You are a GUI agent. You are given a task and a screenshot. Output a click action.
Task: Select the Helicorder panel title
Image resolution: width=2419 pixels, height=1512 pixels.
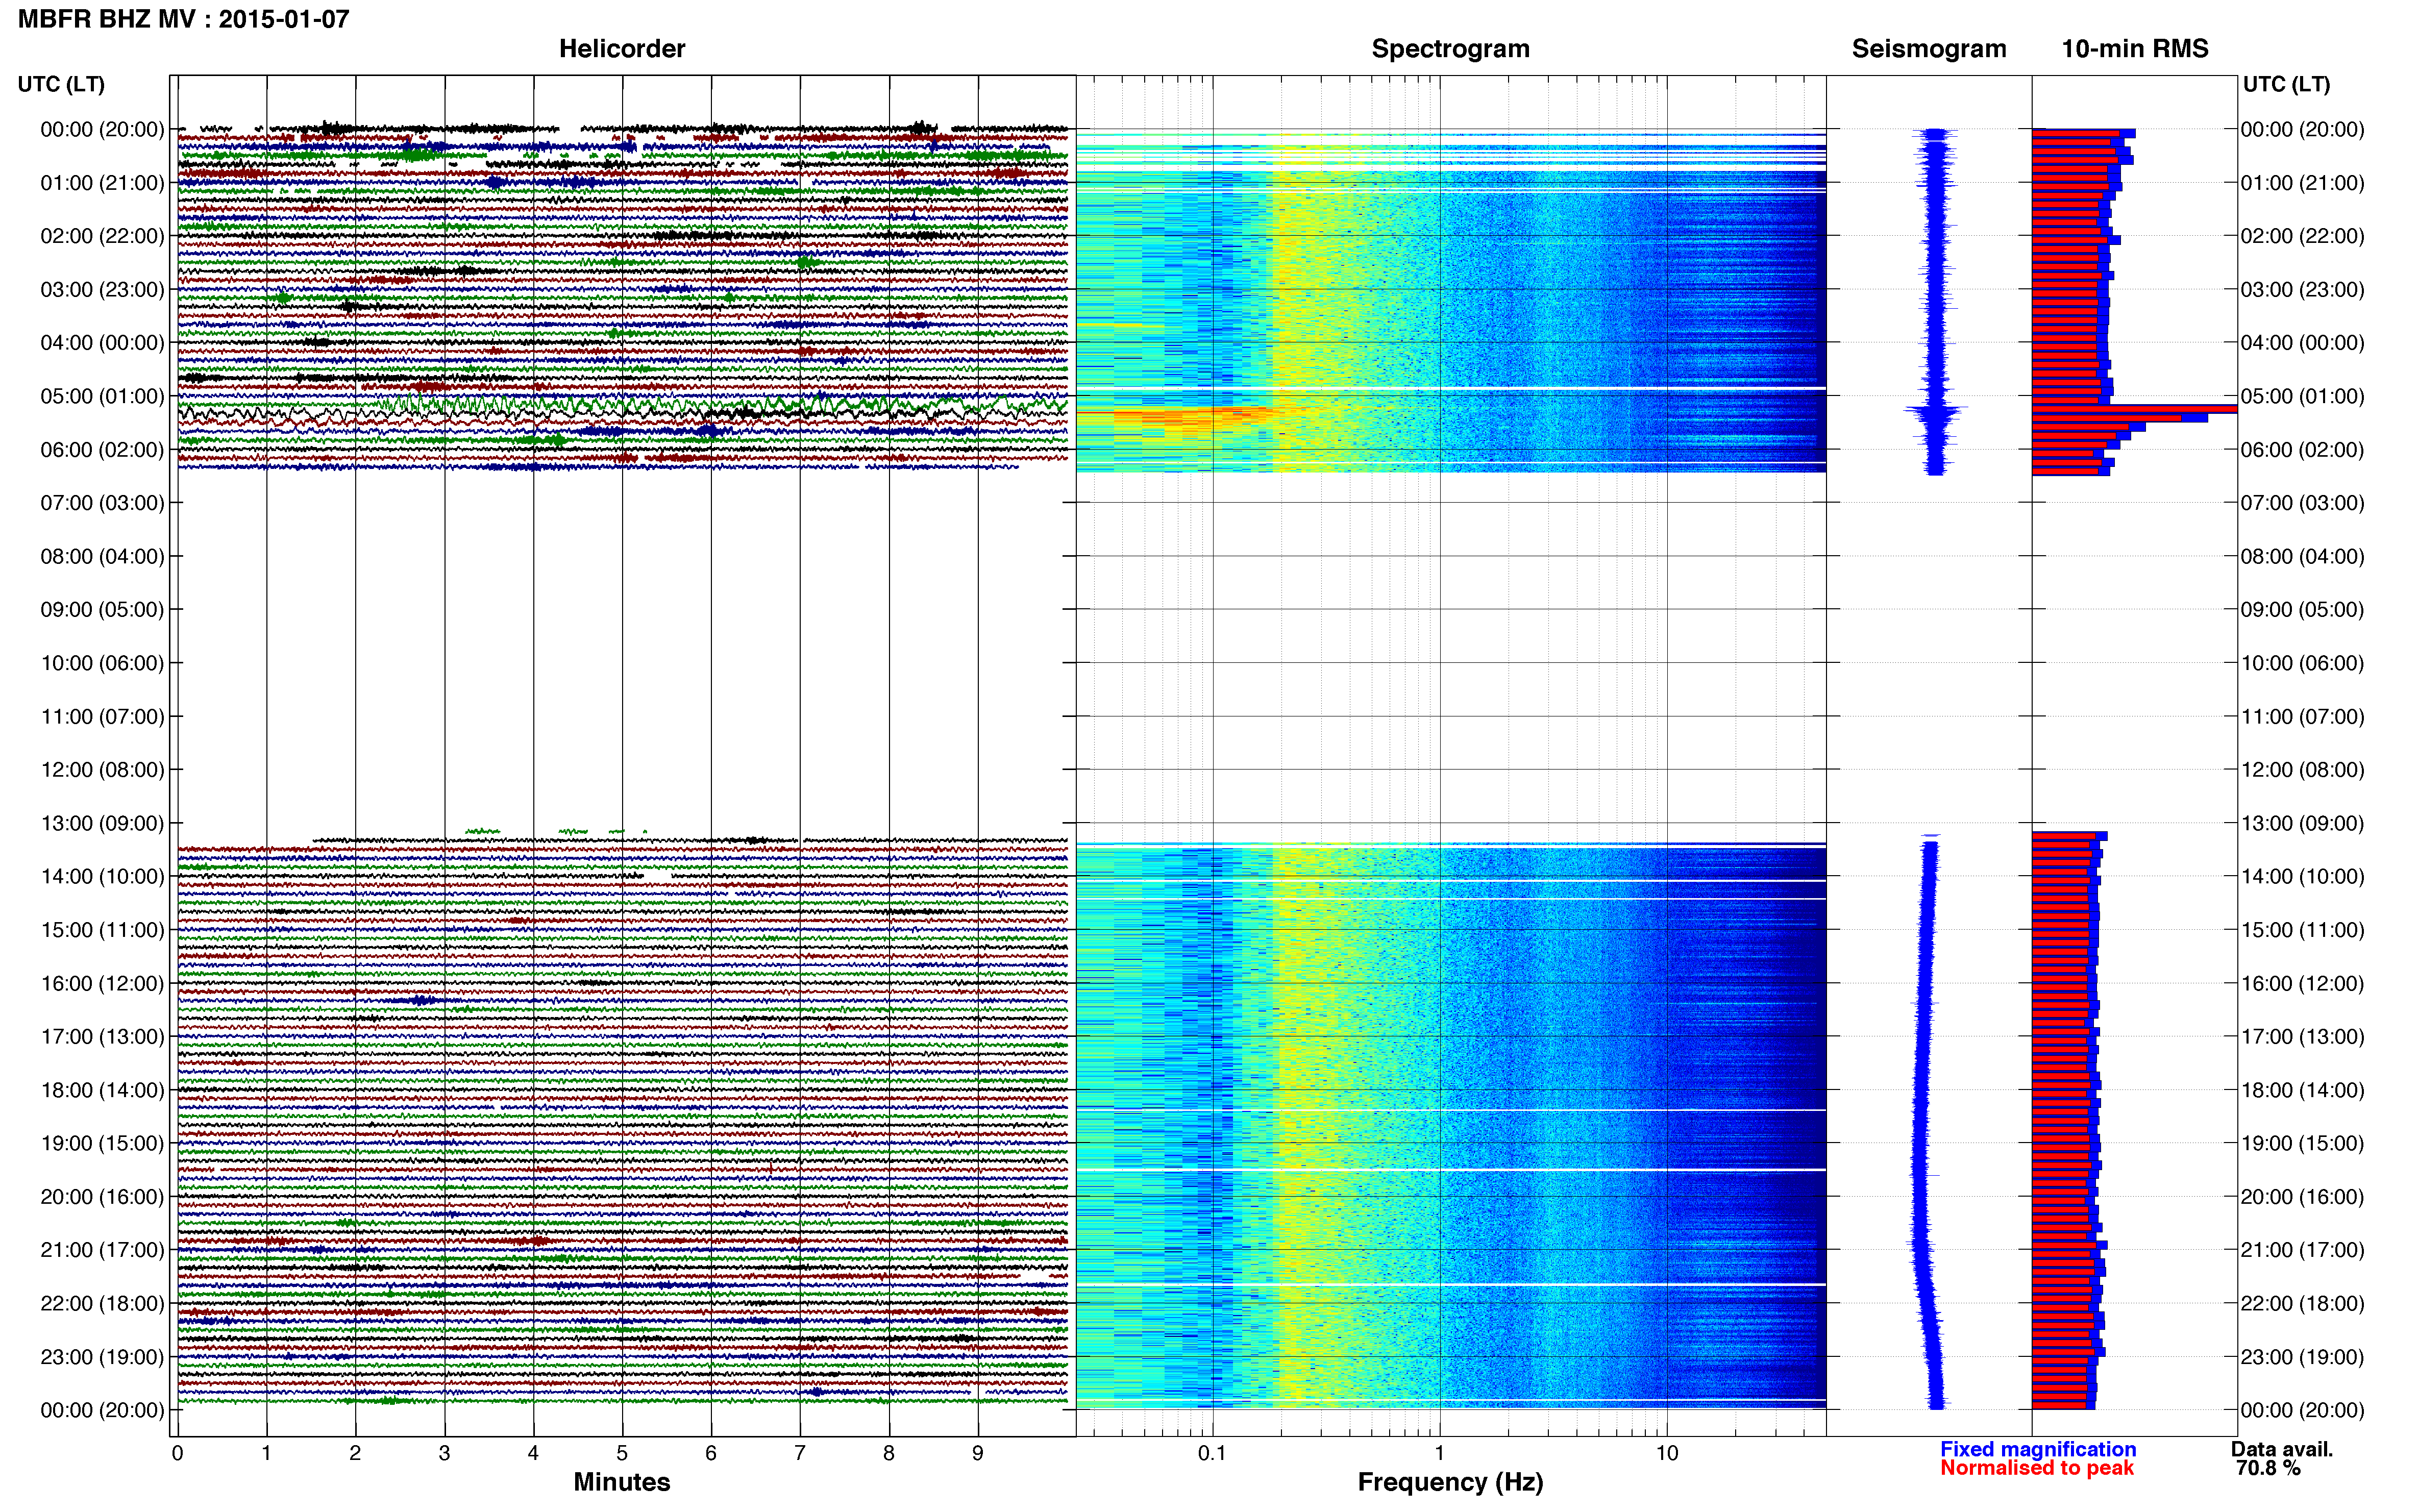coord(622,48)
